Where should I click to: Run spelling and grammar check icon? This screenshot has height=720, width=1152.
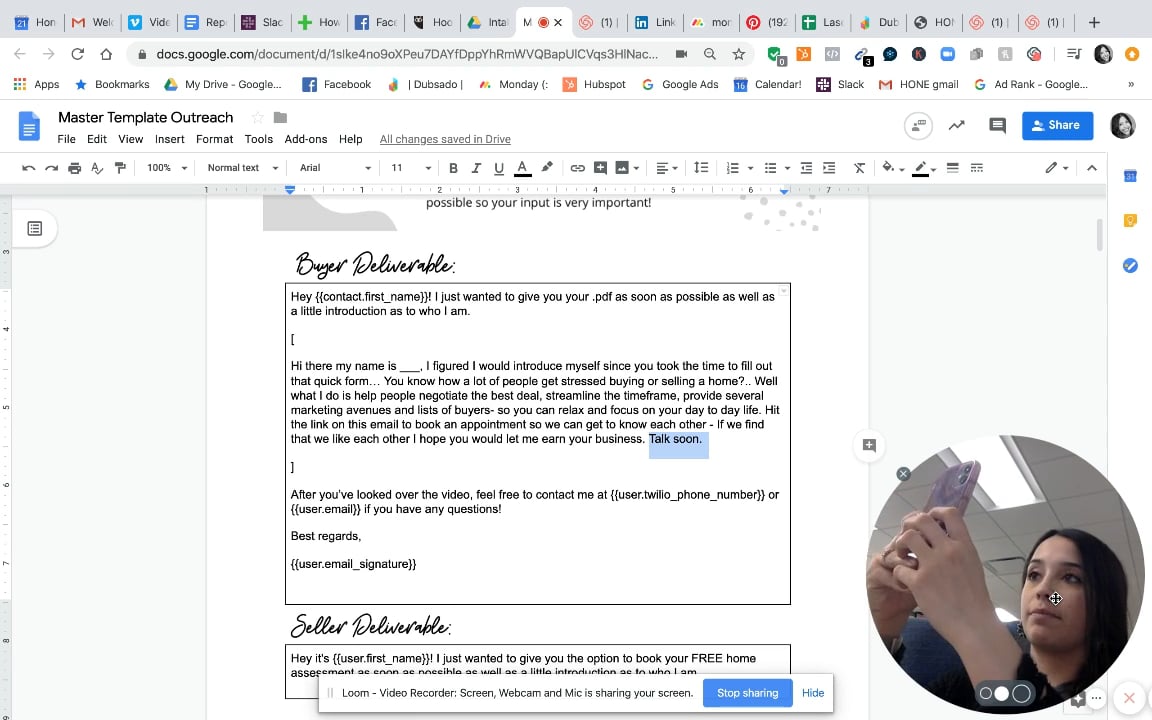[97, 168]
